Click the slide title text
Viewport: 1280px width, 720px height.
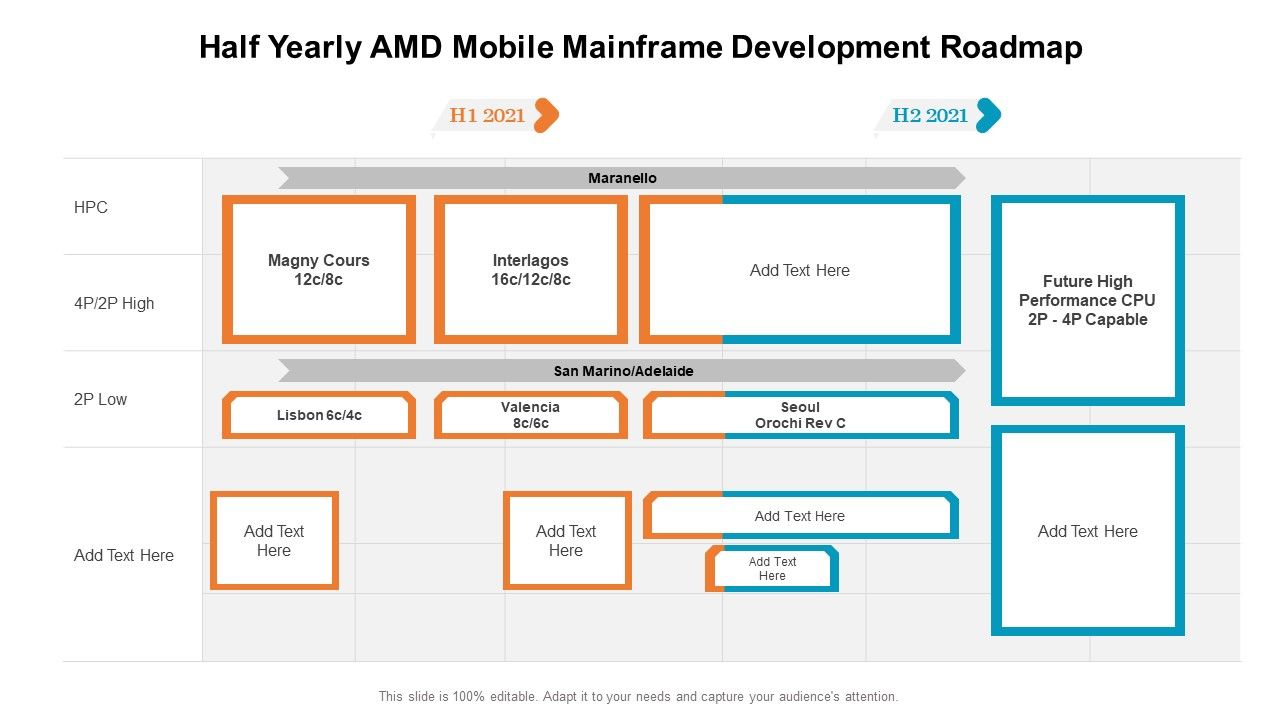click(640, 46)
